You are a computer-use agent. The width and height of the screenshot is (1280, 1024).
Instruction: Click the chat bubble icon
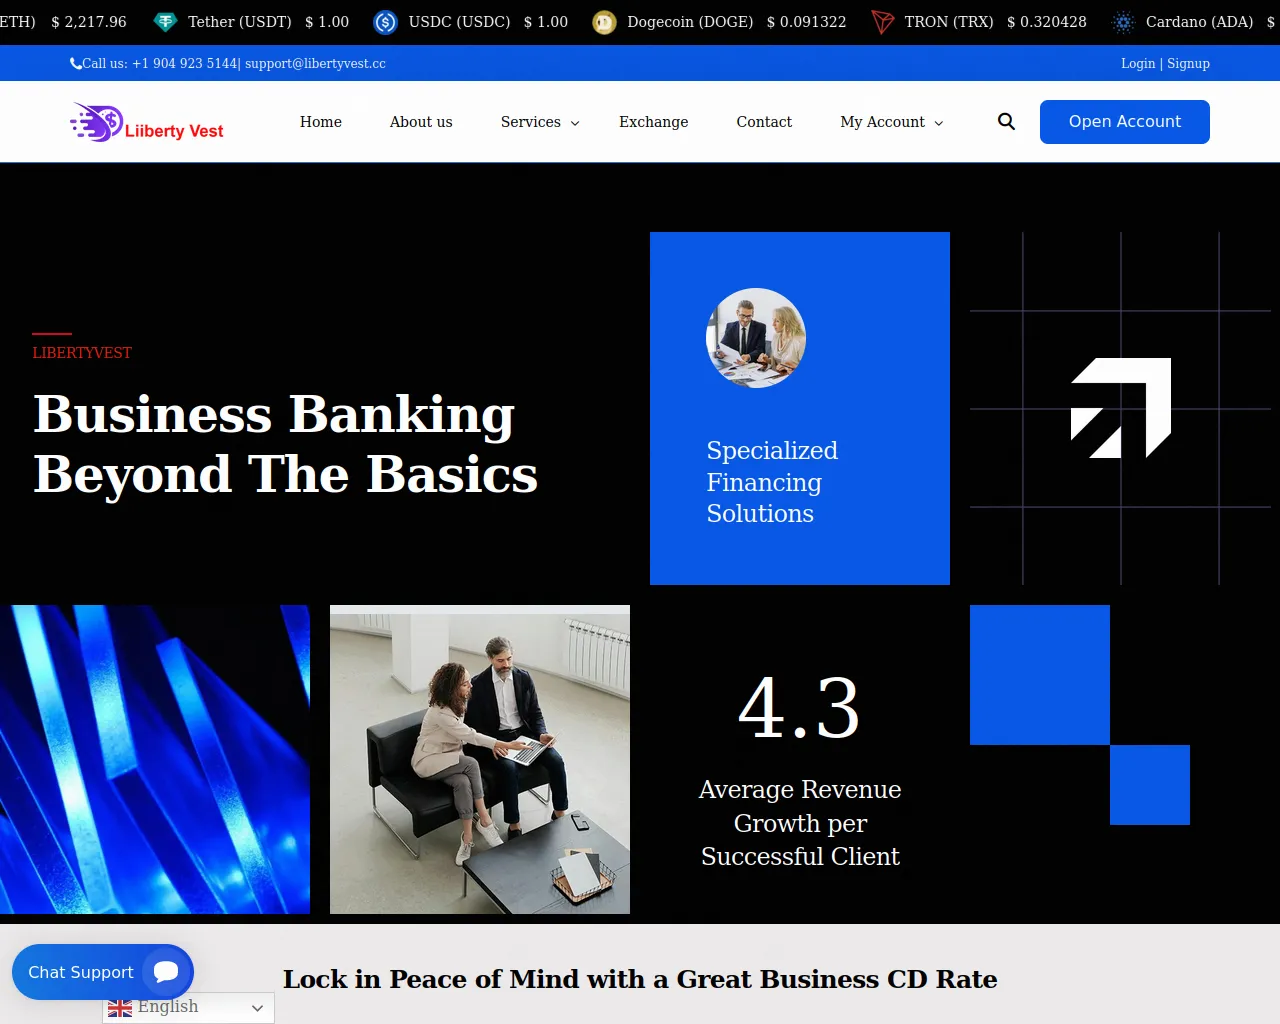pos(166,972)
